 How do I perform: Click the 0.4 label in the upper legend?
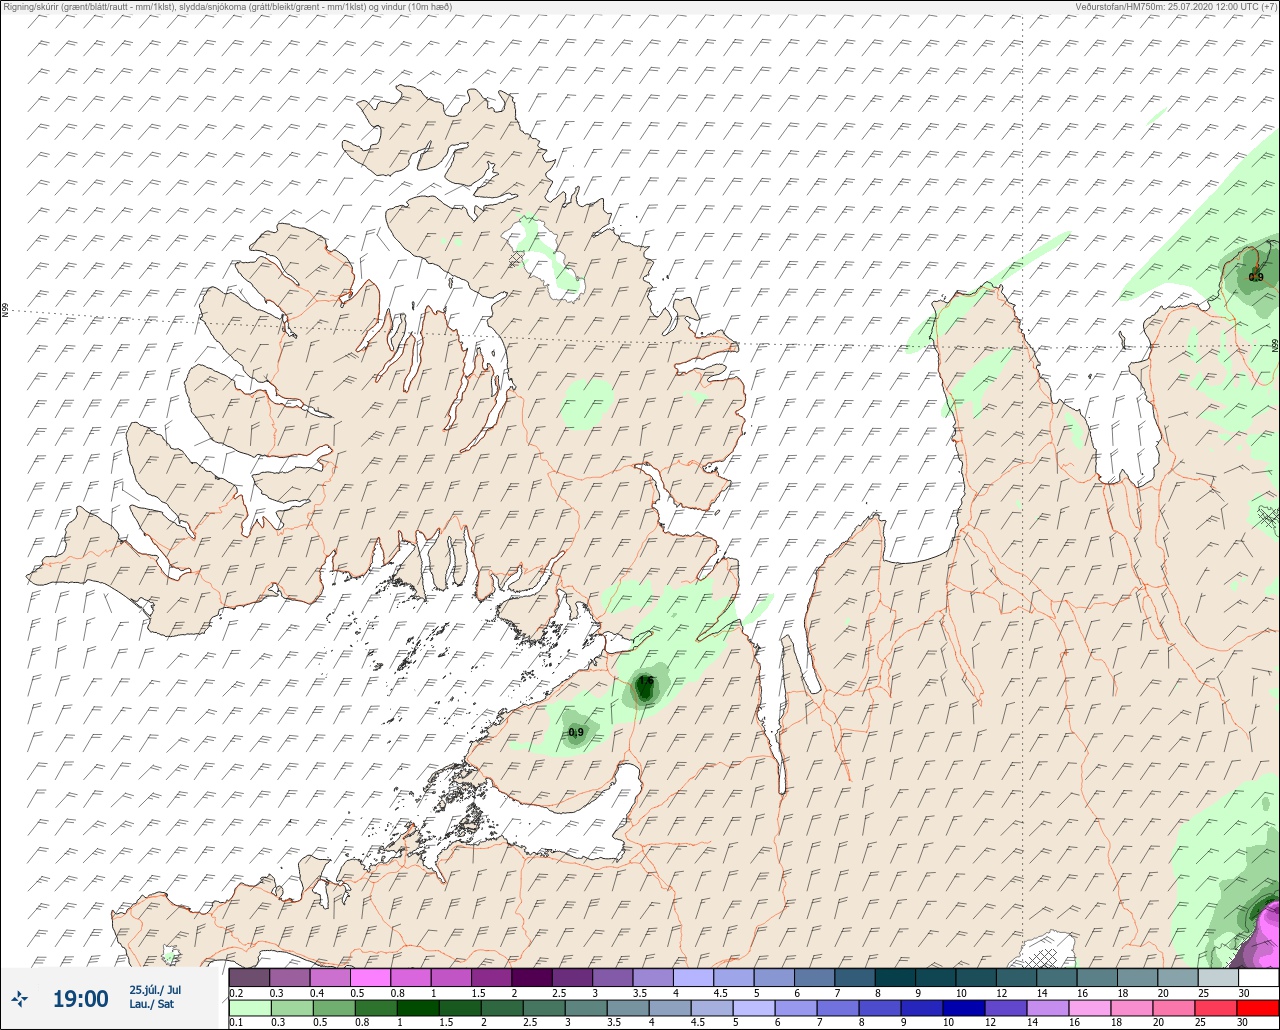pos(317,993)
